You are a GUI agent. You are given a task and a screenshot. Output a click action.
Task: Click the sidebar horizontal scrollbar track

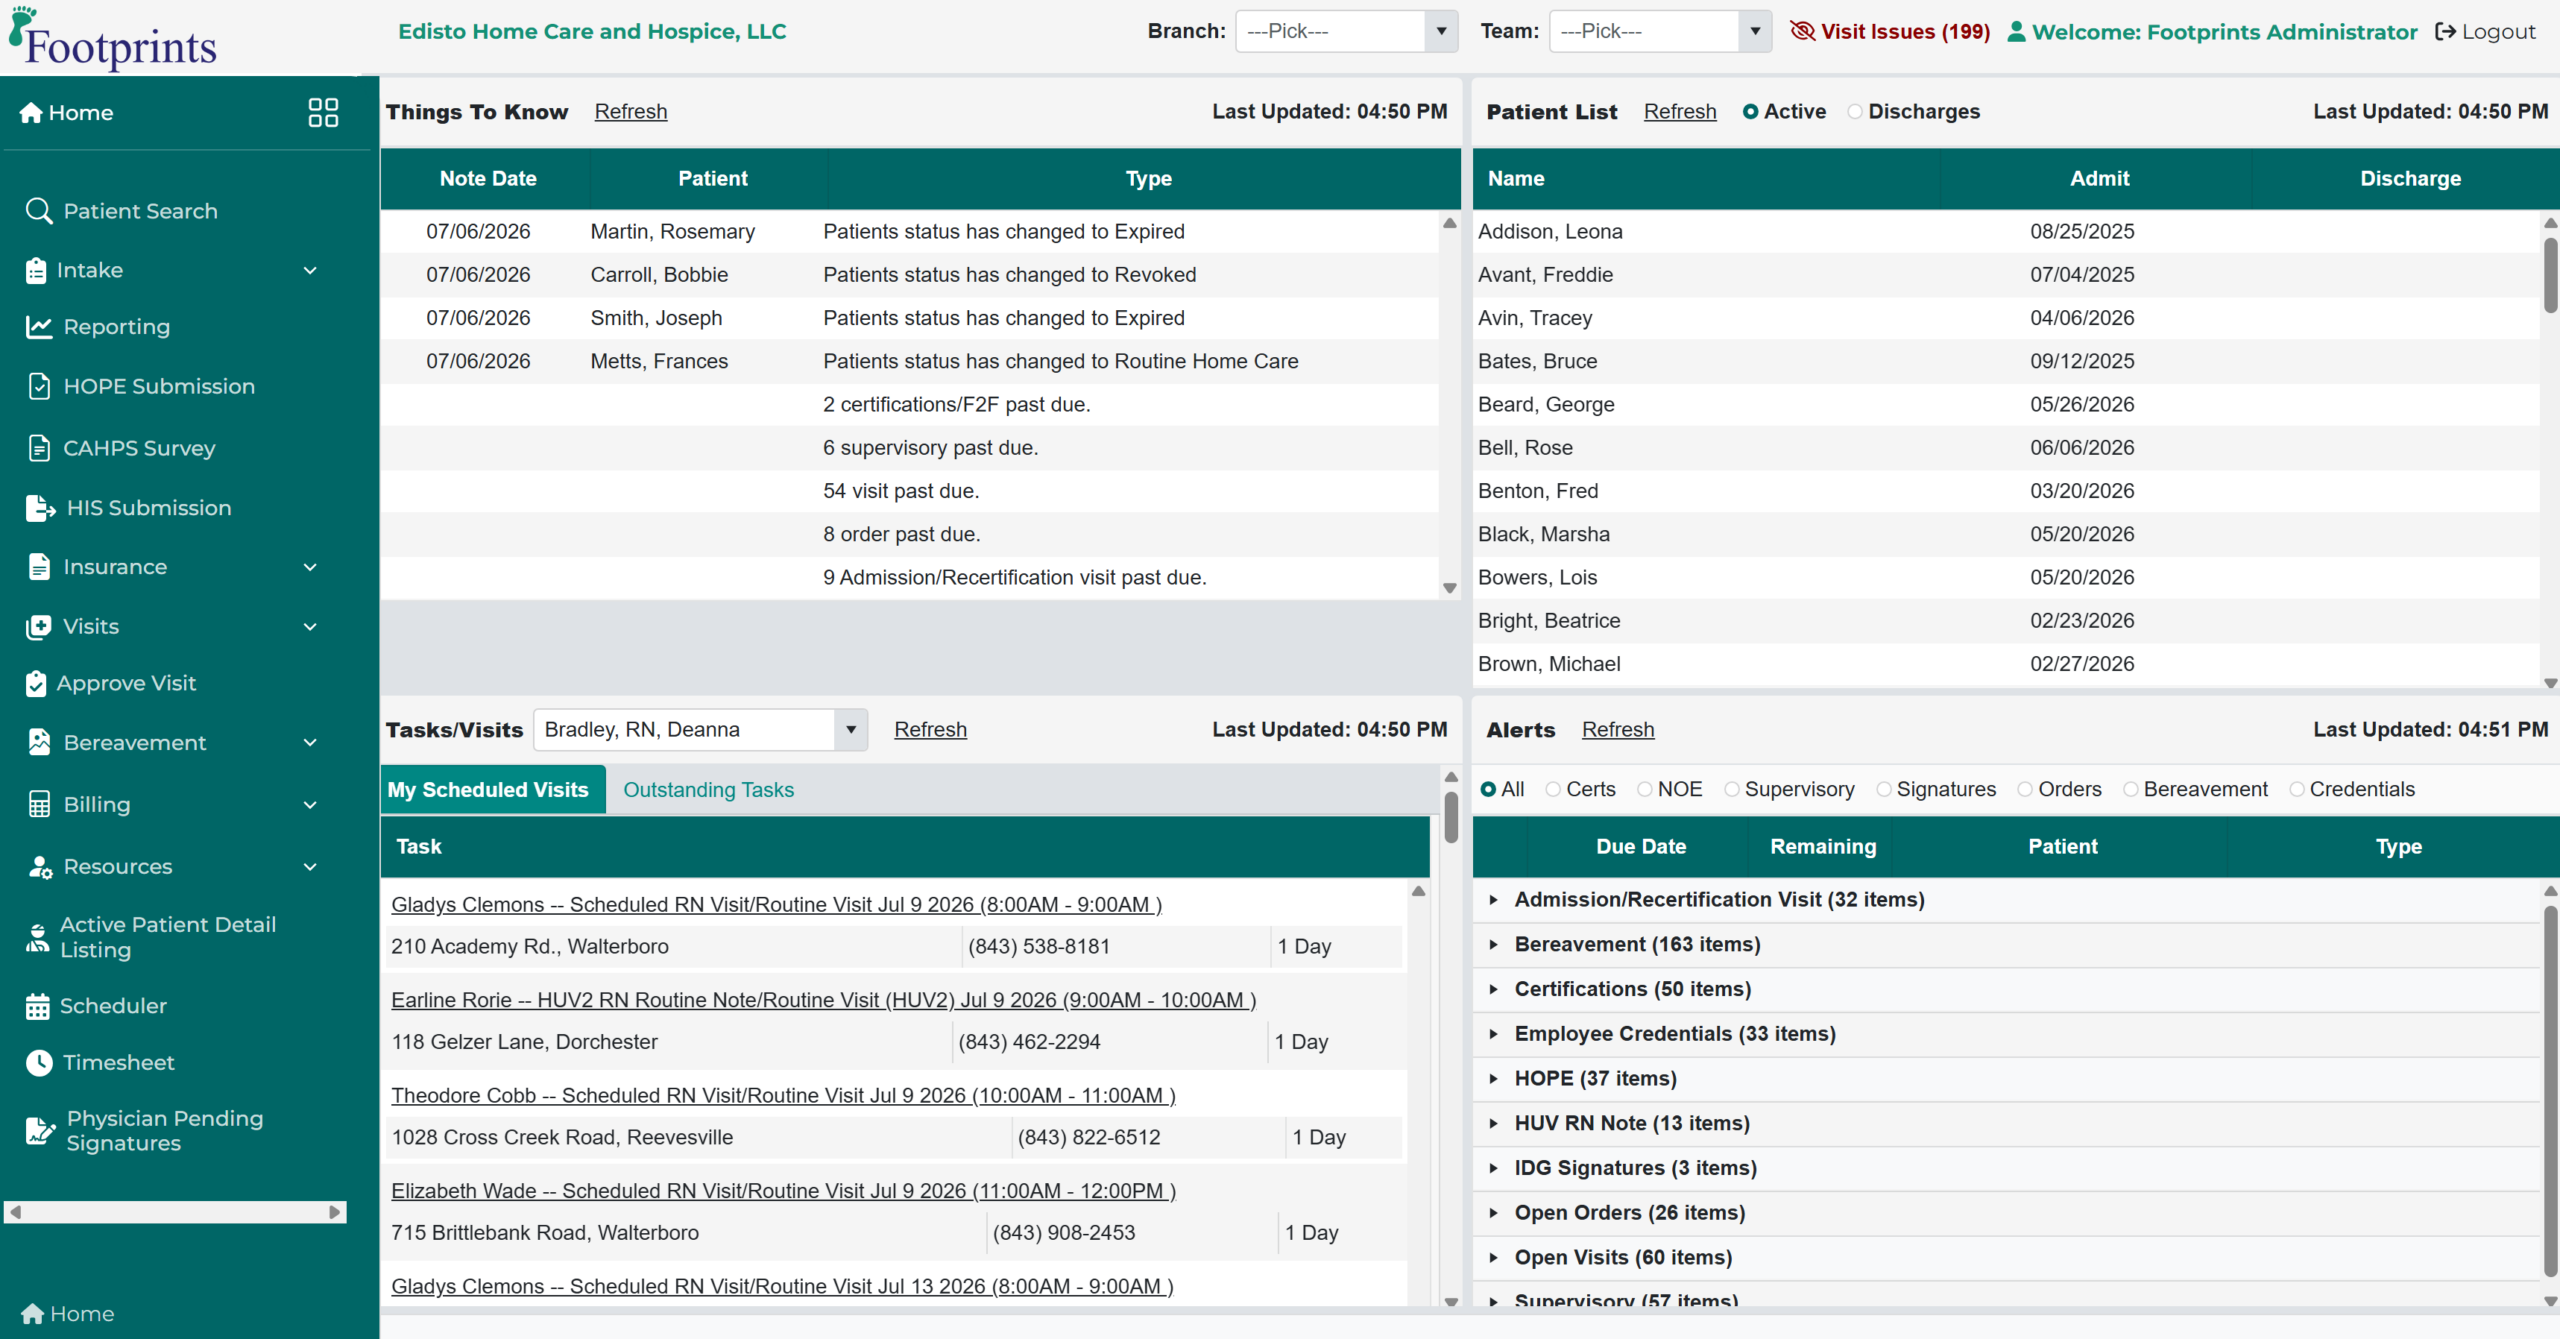click(175, 1212)
